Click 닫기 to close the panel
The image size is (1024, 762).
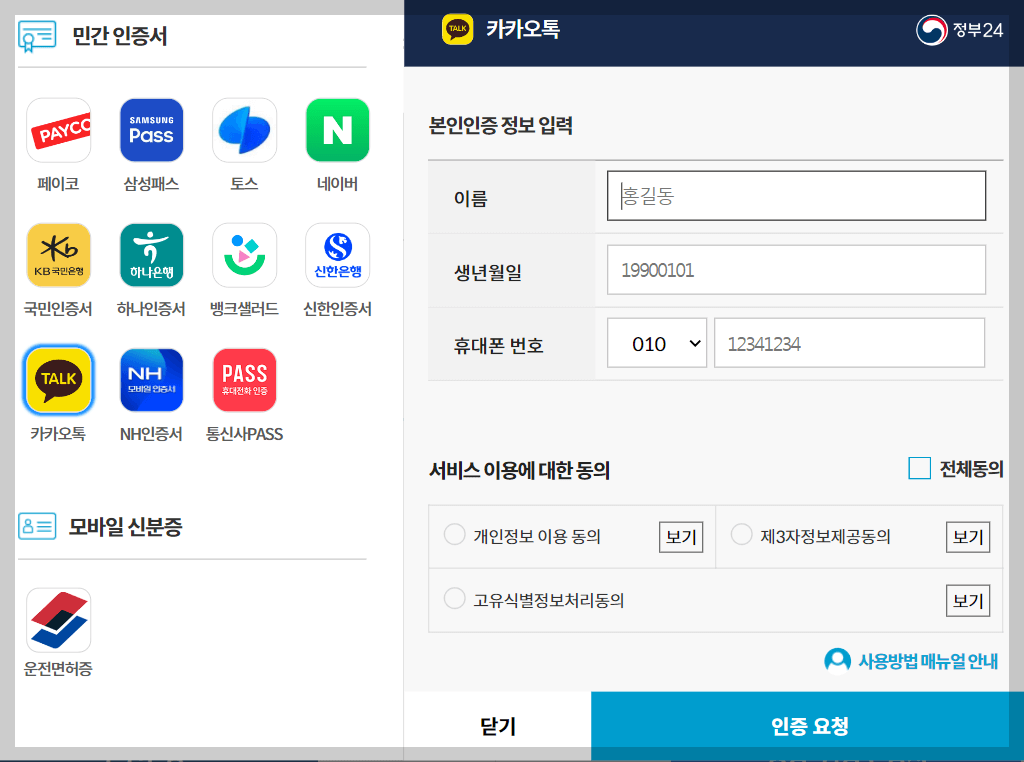coord(497,726)
